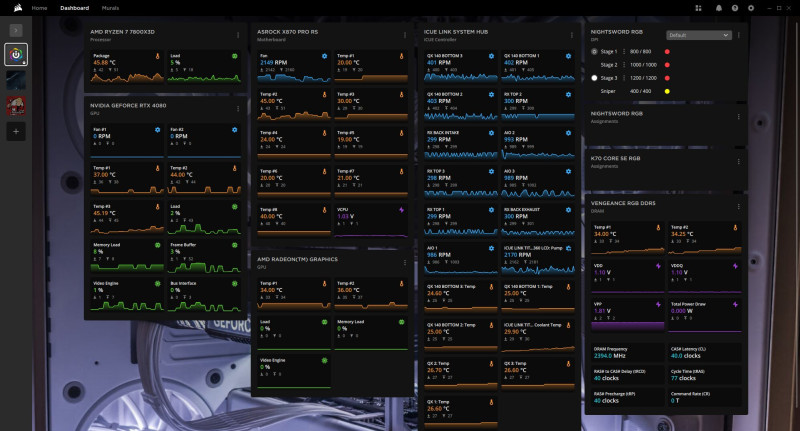
Task: Open K70 Core SE RGB widget menu
Action: pyautogui.click(x=738, y=162)
